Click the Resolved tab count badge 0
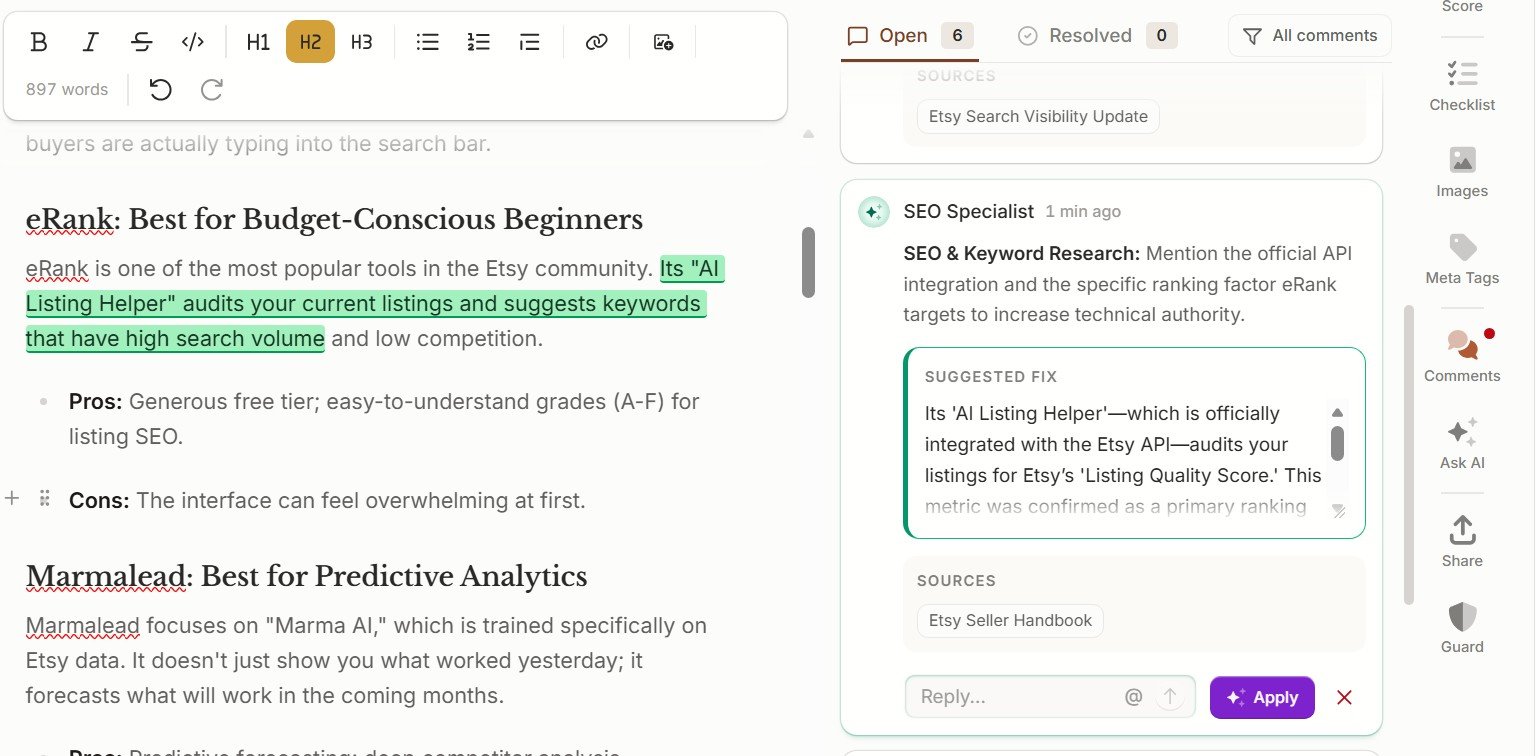 pos(1161,36)
